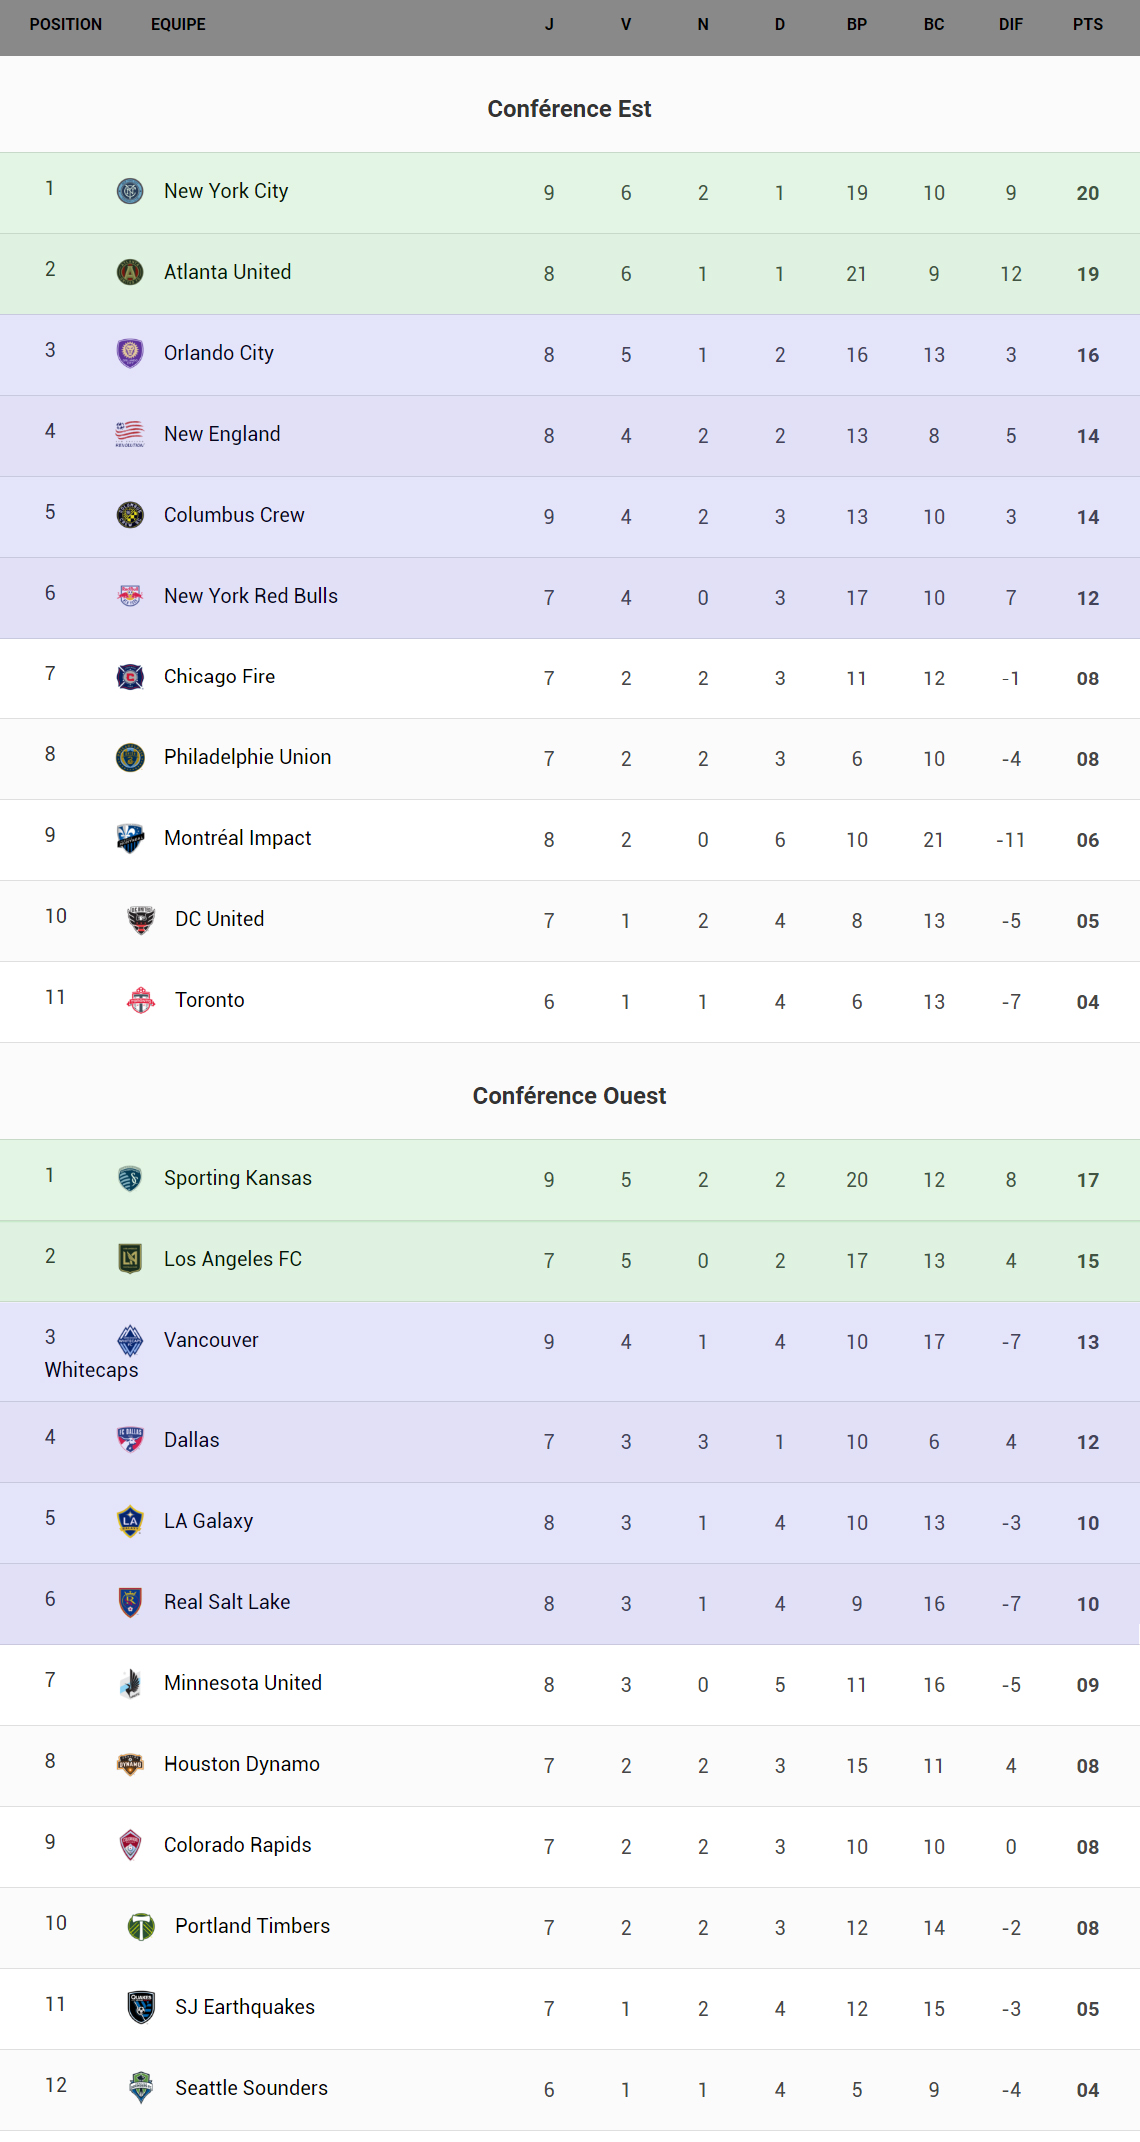
Task: Click the Orlando City crest icon
Action: (130, 353)
